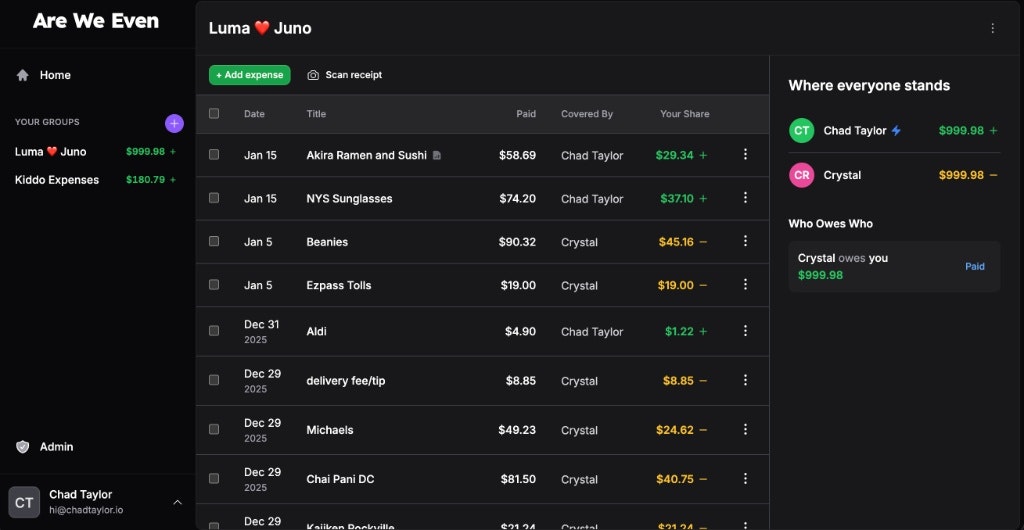The height and width of the screenshot is (530, 1024).
Task: Click the Scan receipt button
Action: coord(345,75)
